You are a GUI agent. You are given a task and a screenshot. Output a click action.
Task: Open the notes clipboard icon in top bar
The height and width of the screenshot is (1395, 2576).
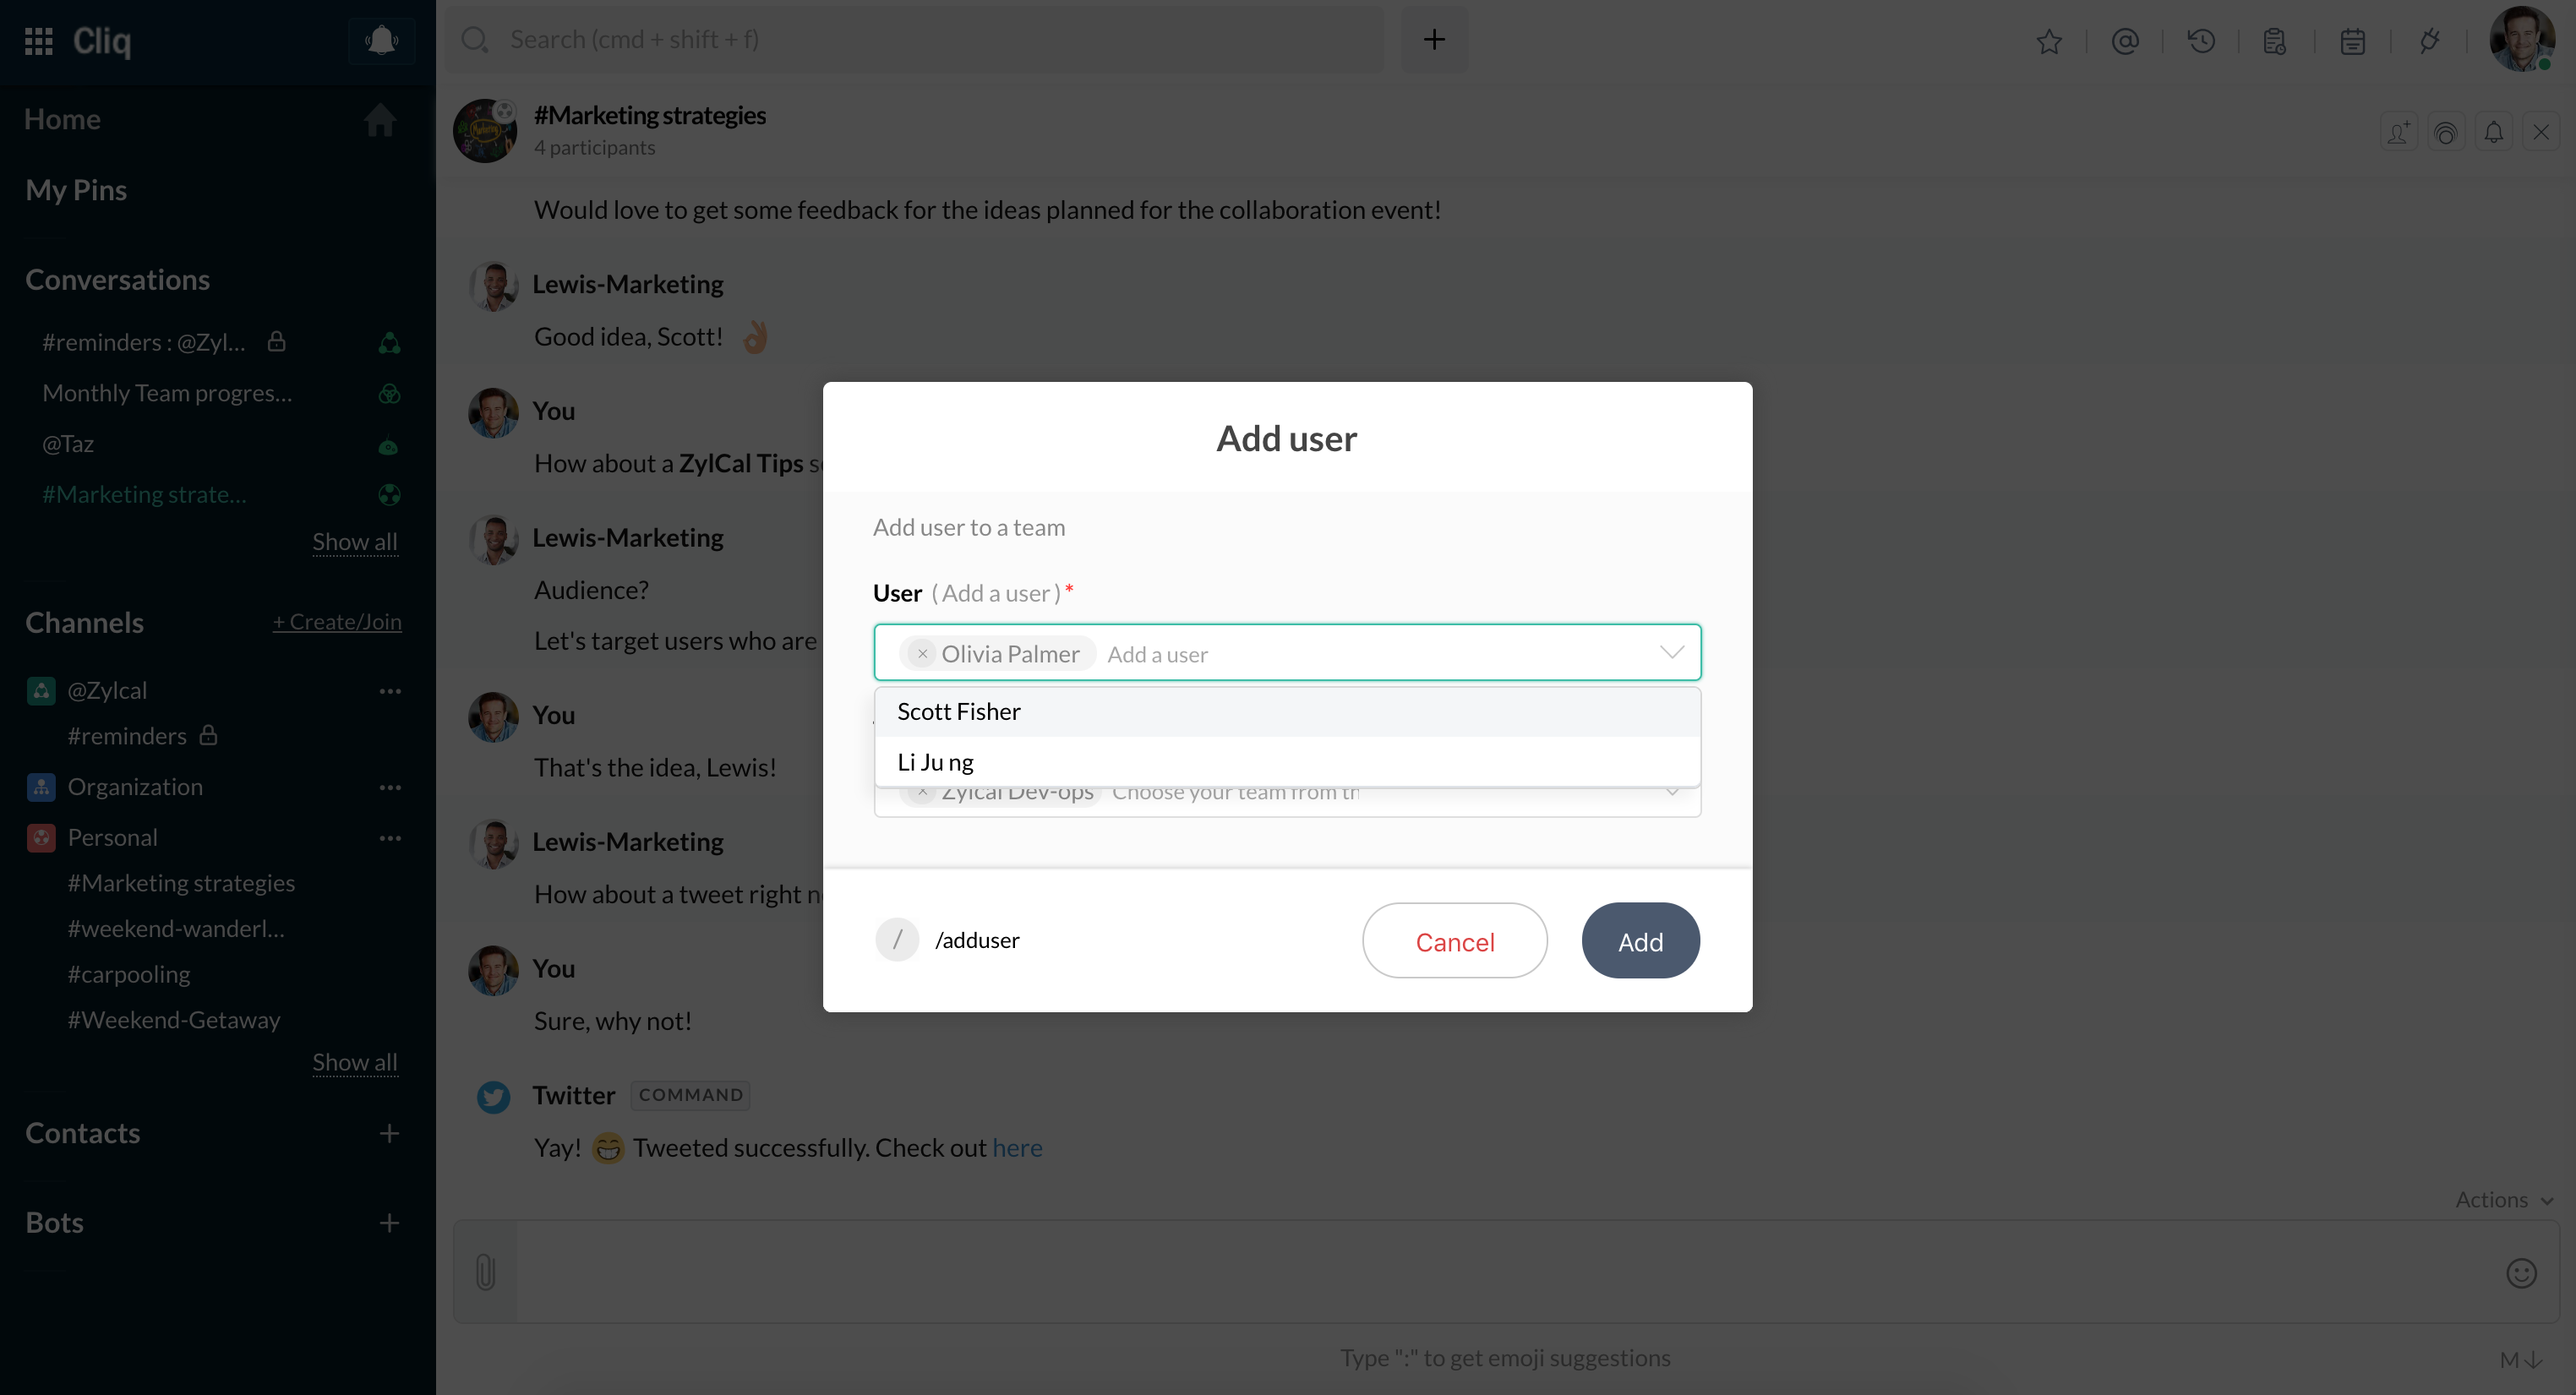[2275, 41]
